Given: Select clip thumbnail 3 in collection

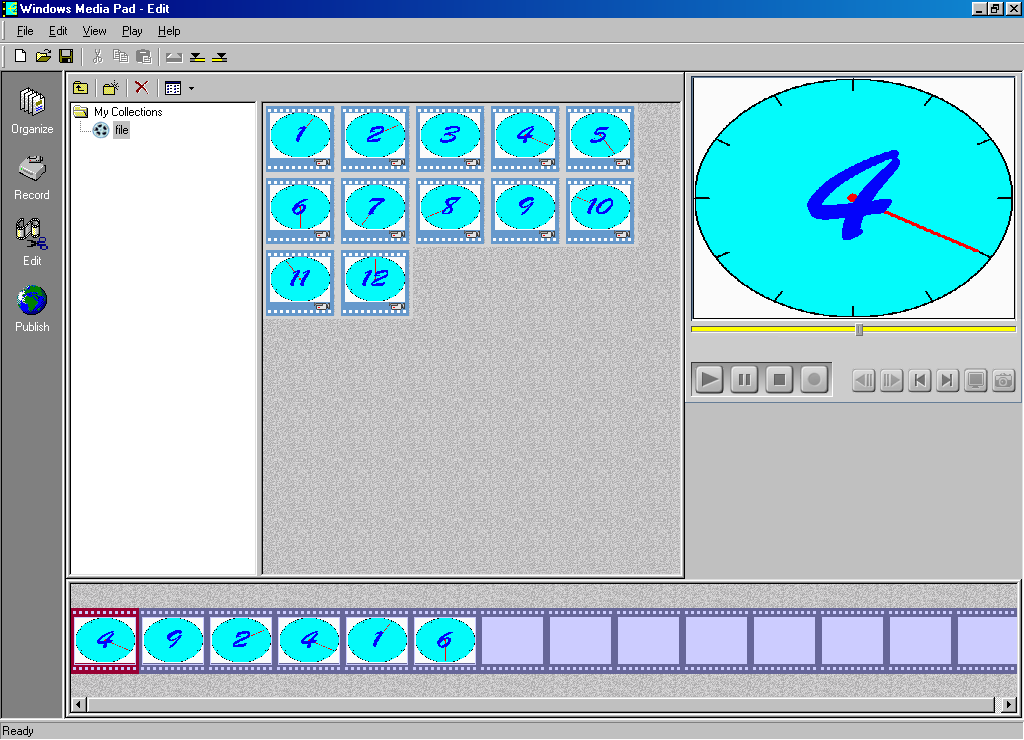Looking at the screenshot, I should 450,139.
